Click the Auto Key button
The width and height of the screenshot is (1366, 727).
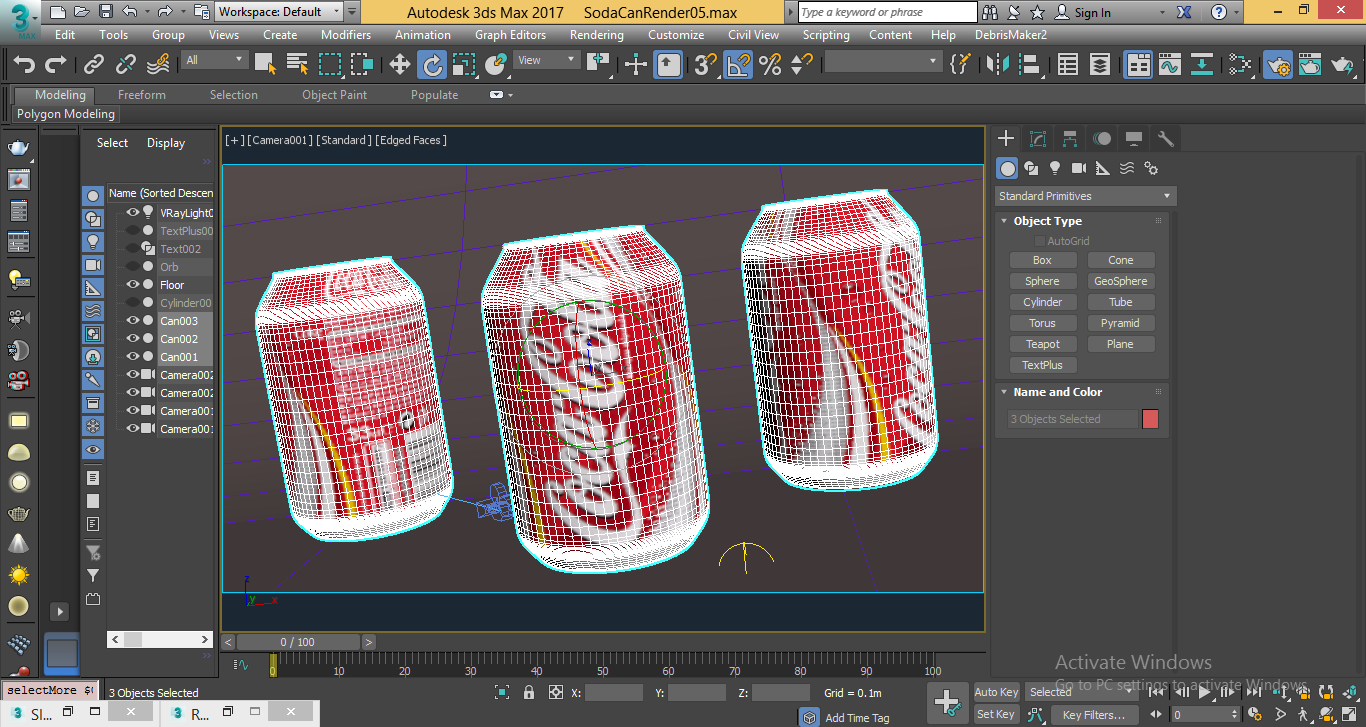point(996,692)
